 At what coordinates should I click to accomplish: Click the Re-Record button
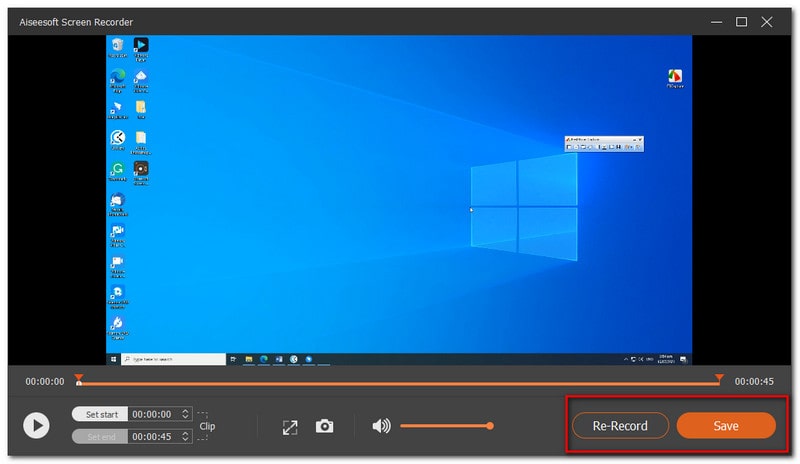620,426
